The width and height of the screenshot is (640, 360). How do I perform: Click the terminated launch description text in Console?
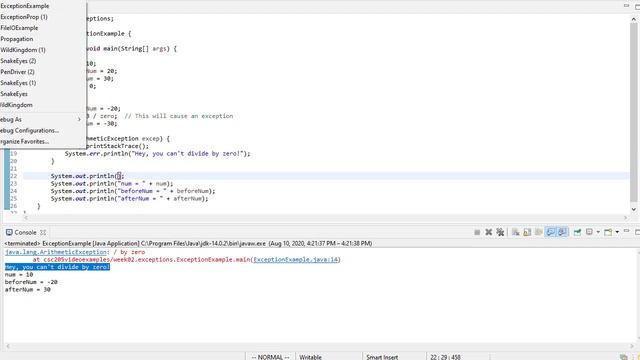188,243
